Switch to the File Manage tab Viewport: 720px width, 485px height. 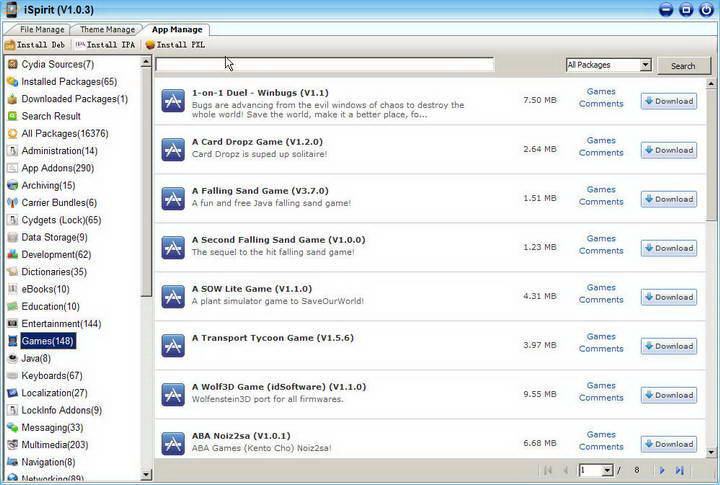42,29
